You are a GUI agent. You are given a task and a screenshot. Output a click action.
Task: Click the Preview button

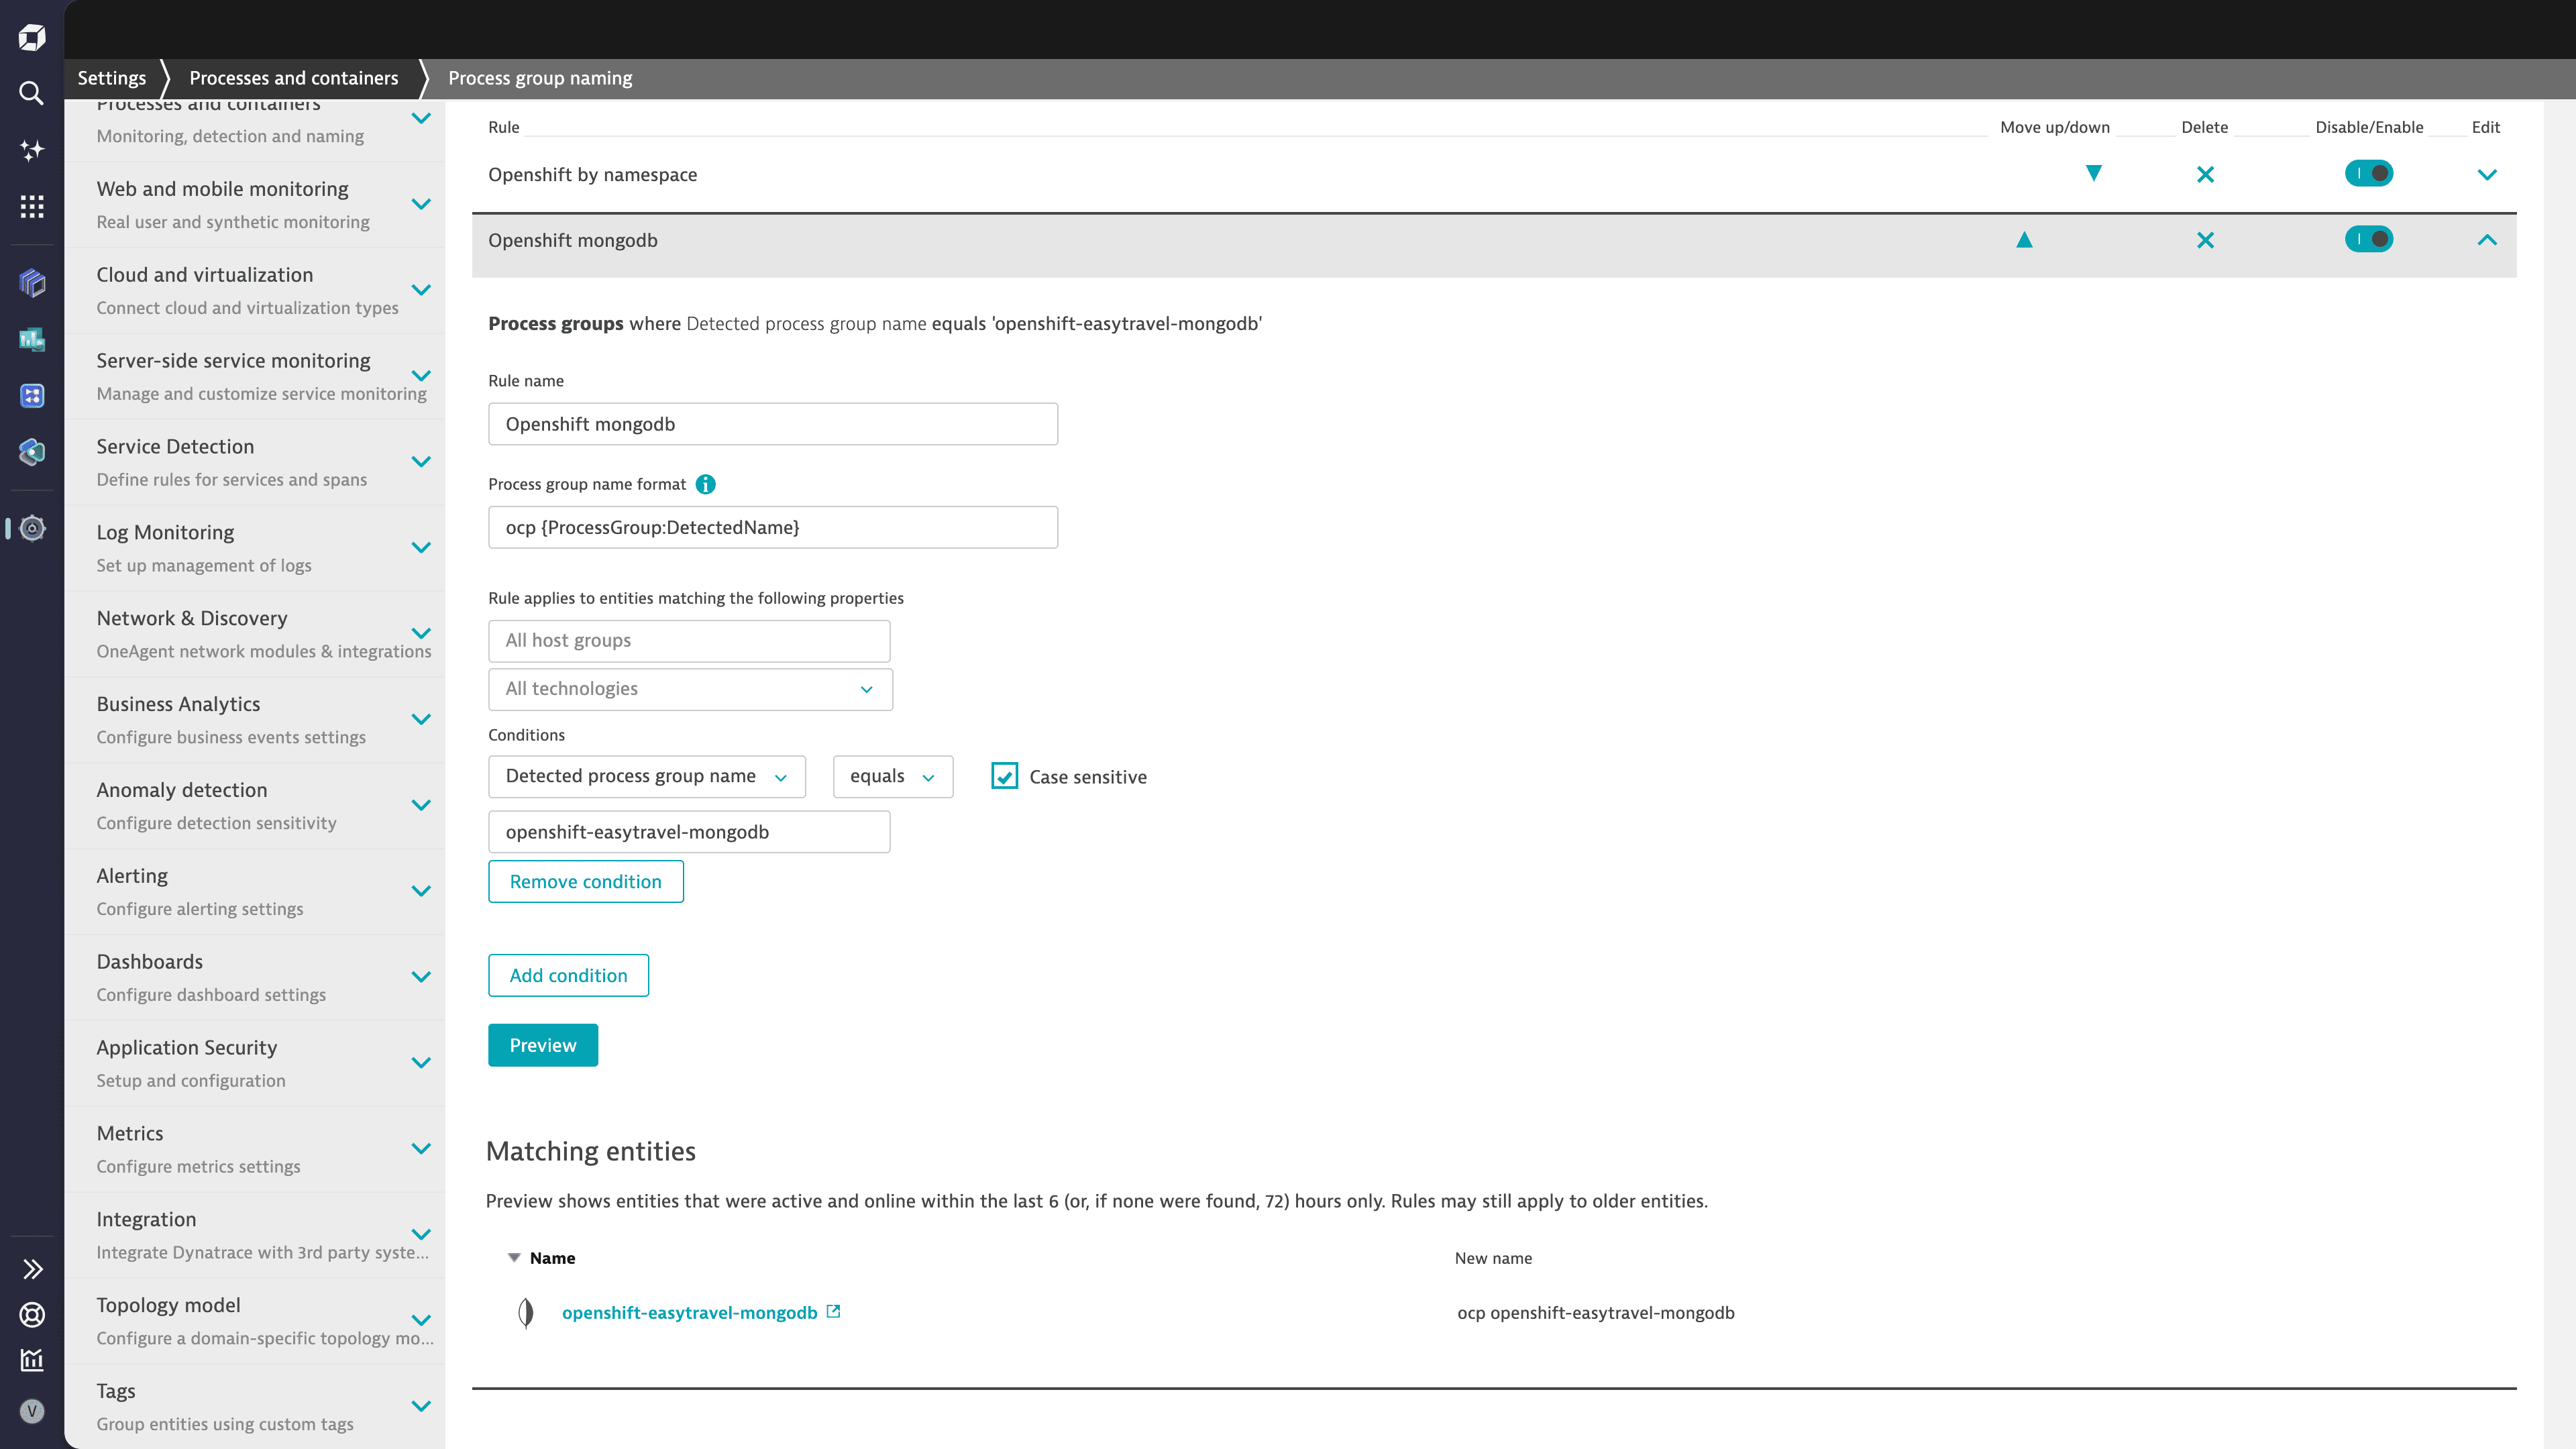click(543, 1045)
